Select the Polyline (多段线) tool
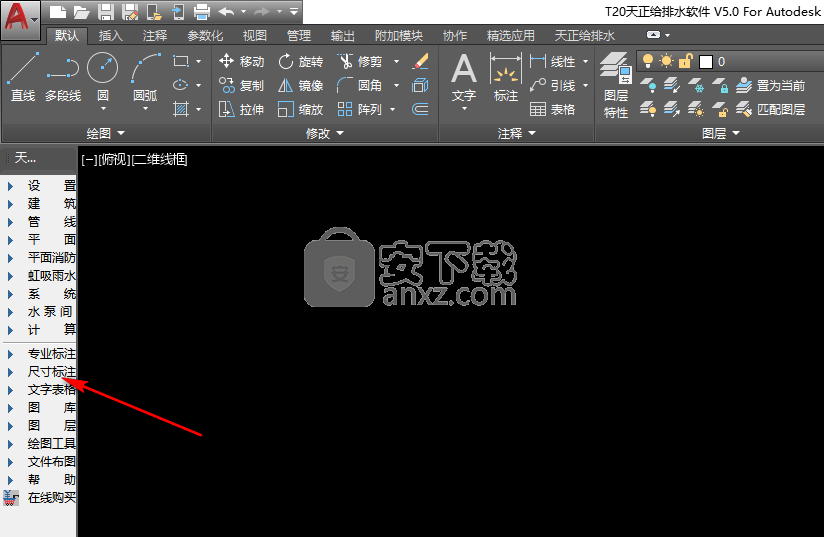This screenshot has height=537, width=824. (x=63, y=77)
